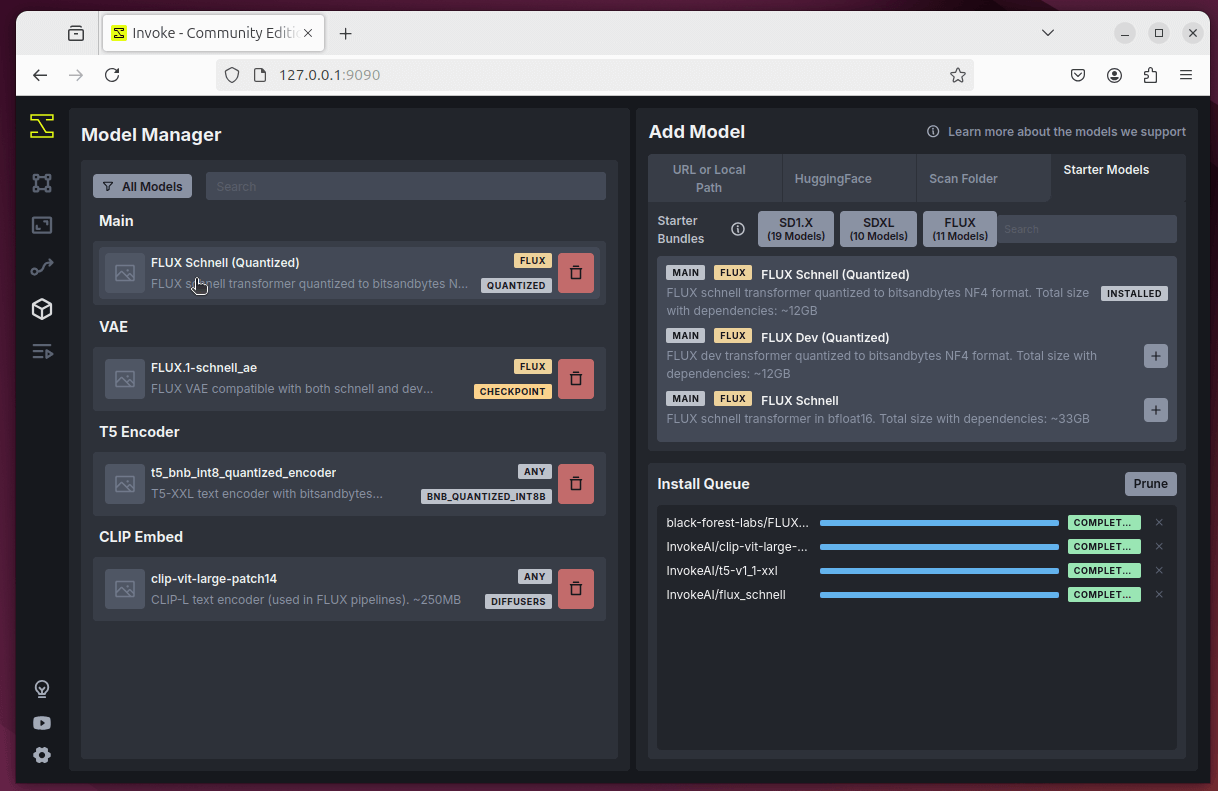Viewport: 1218px width, 791px height.
Task: Open the Queue sidebar icon
Action: (x=41, y=351)
